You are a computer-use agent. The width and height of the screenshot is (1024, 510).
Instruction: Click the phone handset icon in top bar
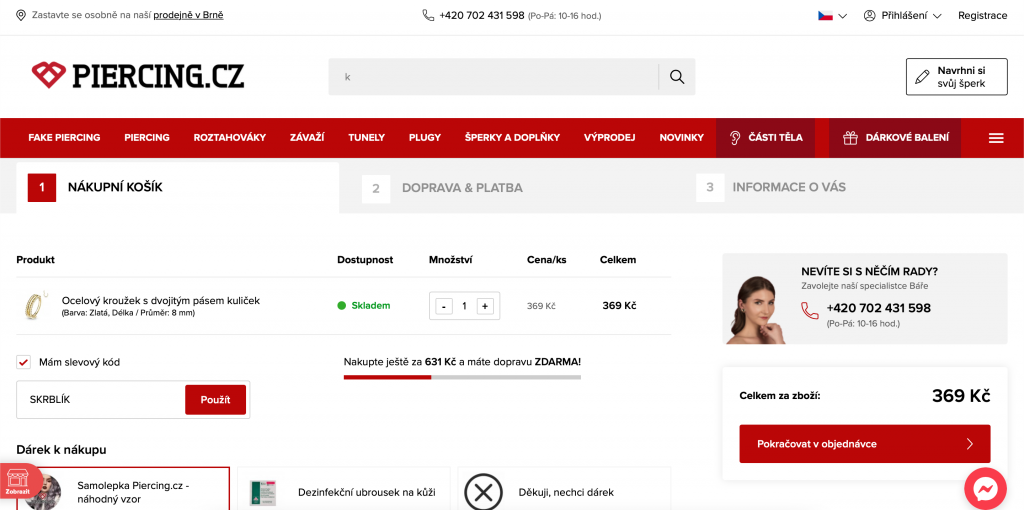tap(428, 15)
